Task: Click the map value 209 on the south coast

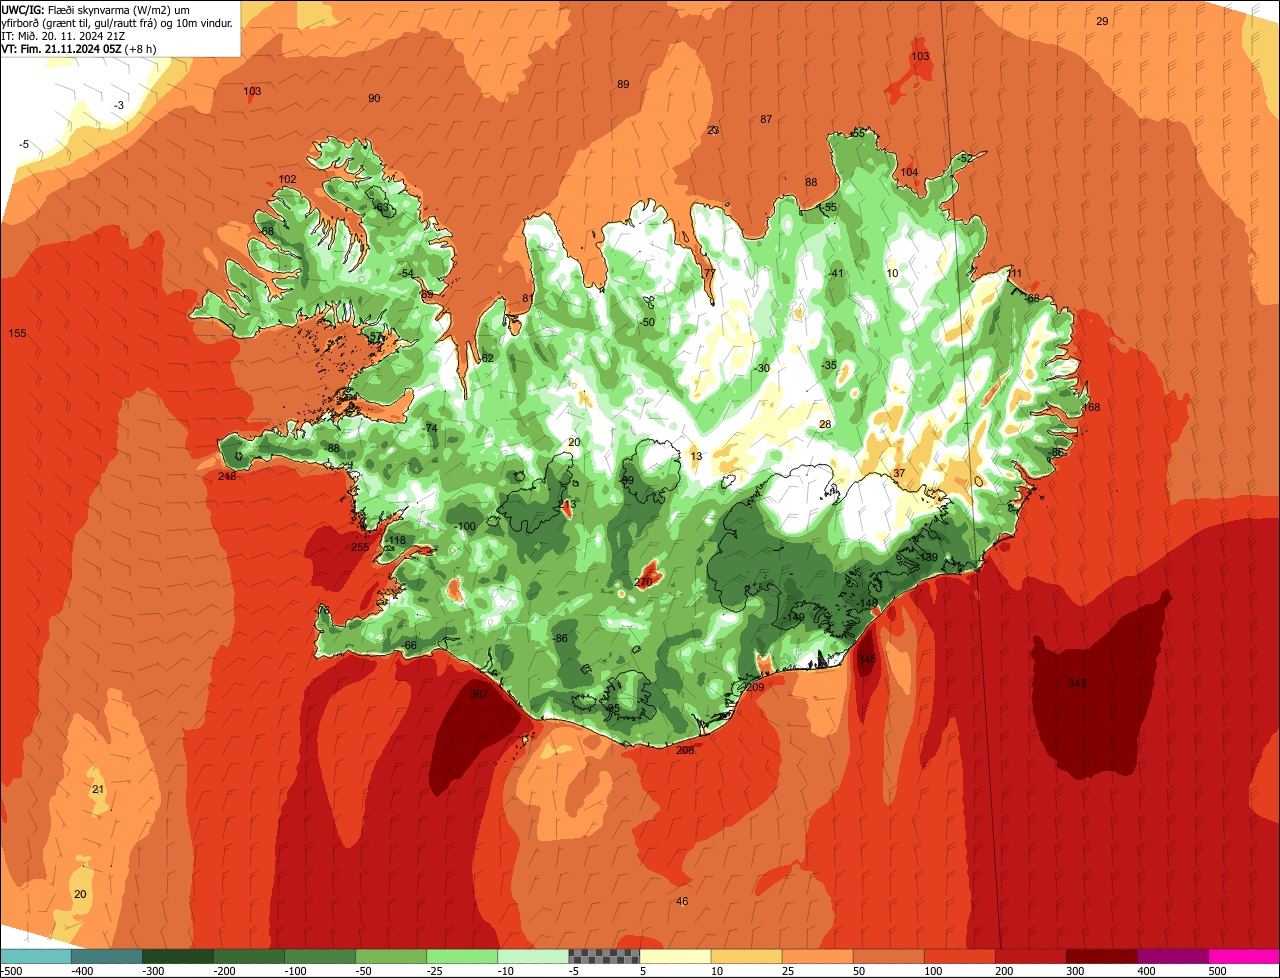Action: pyautogui.click(x=755, y=687)
